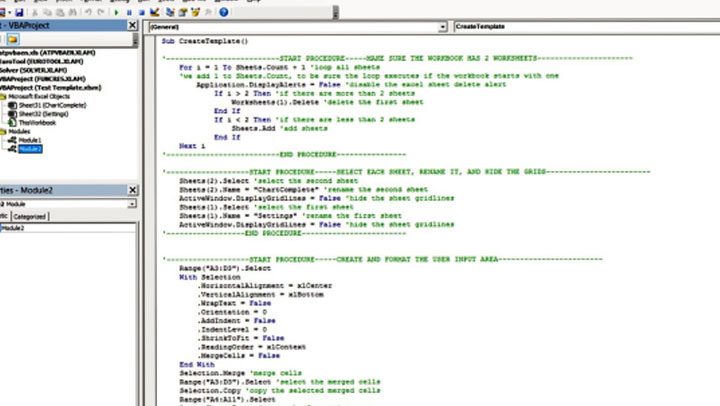Select Module2 in the Modules folder

point(31,148)
